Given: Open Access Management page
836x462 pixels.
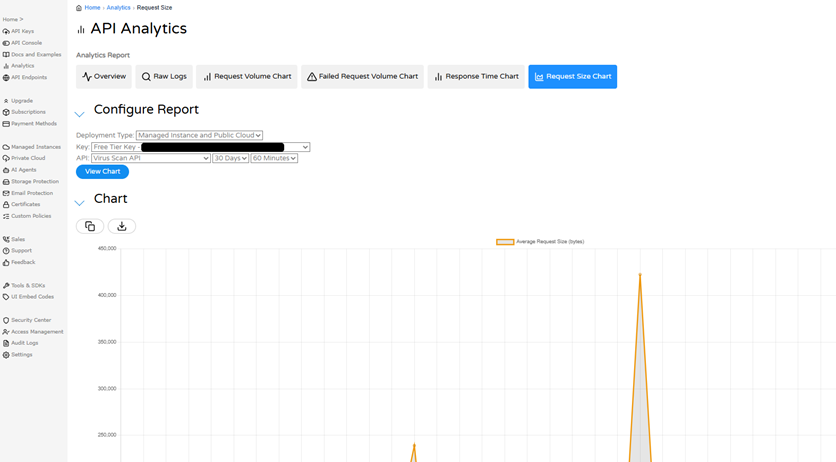Looking at the screenshot, I should (x=33, y=332).
